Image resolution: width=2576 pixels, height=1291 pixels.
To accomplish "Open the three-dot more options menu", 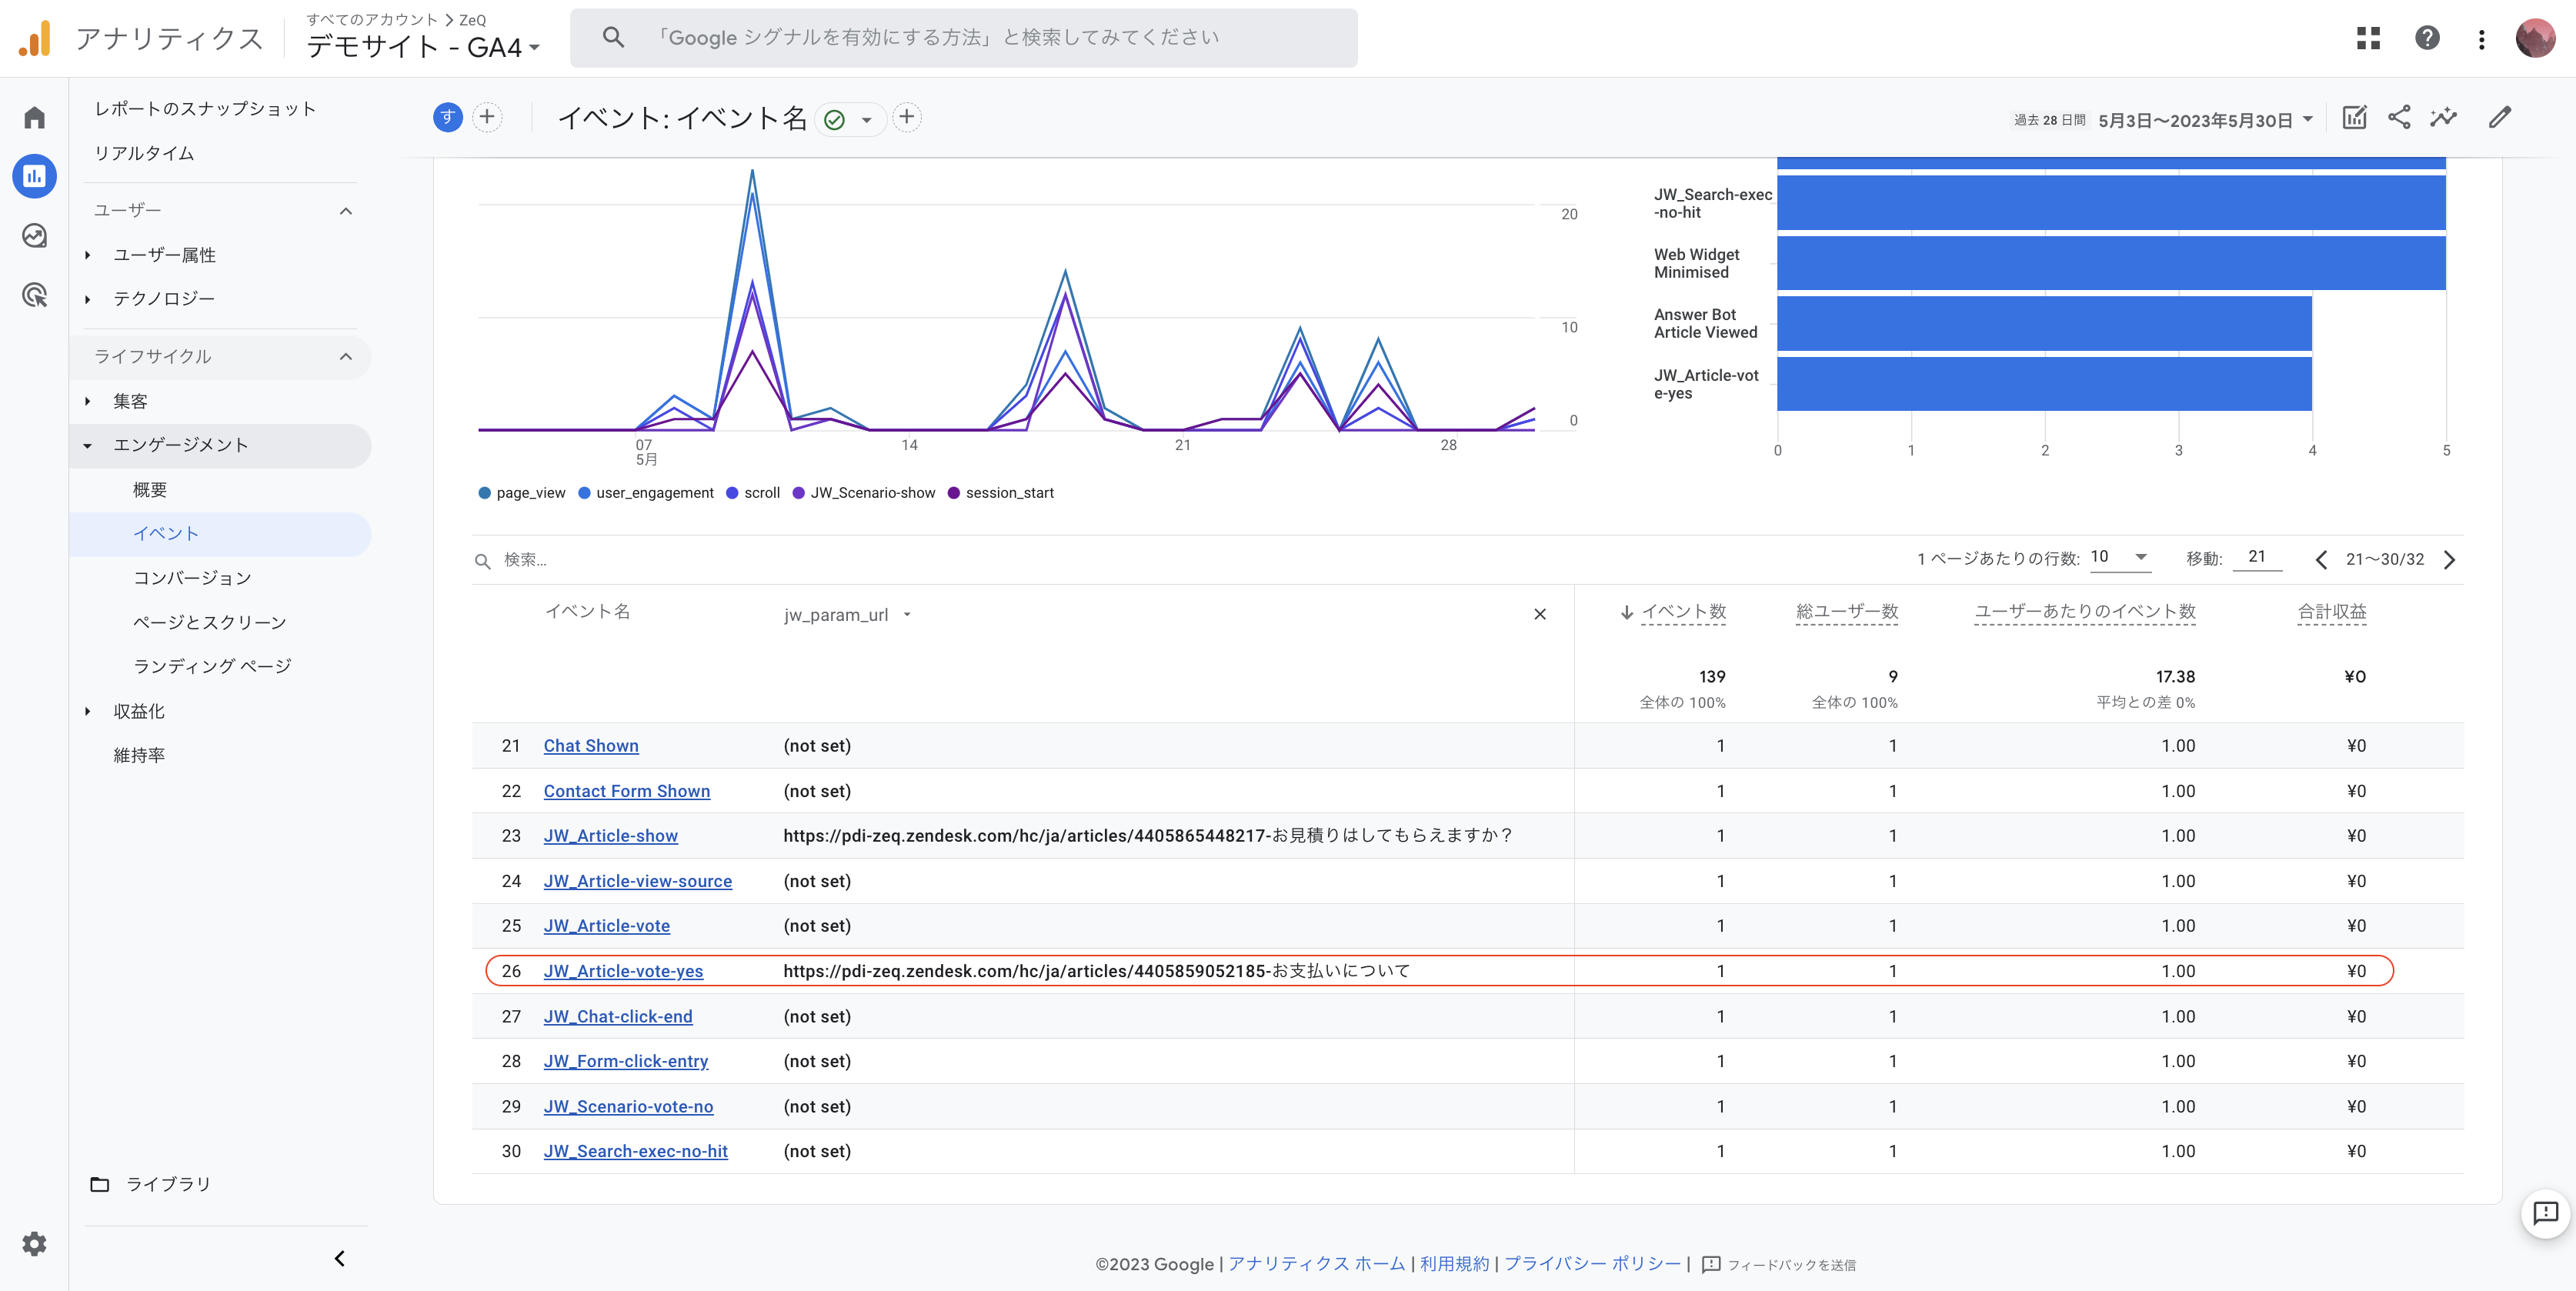I will (2481, 39).
